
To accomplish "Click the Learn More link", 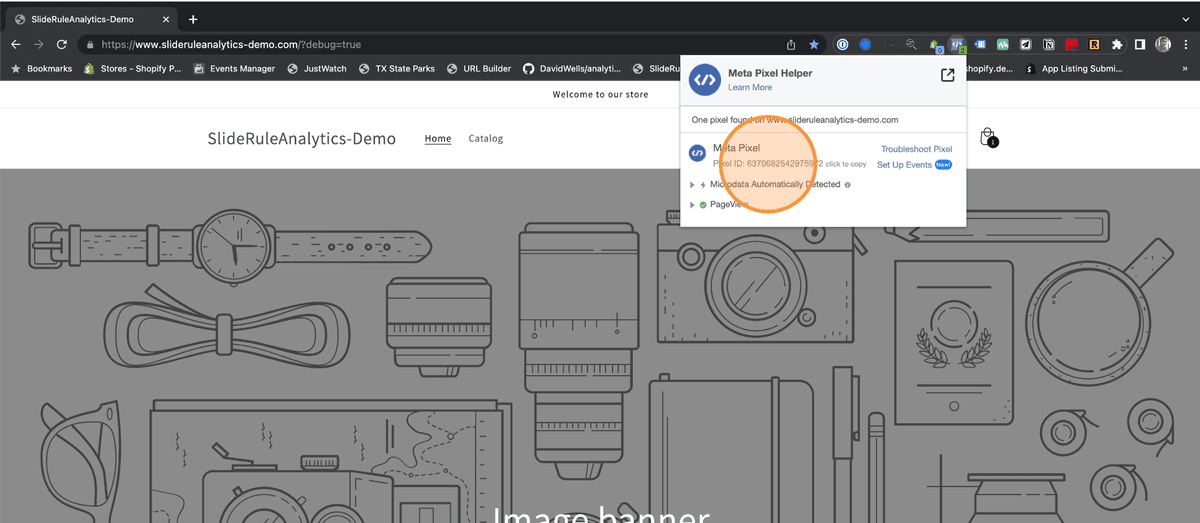I will pos(750,87).
